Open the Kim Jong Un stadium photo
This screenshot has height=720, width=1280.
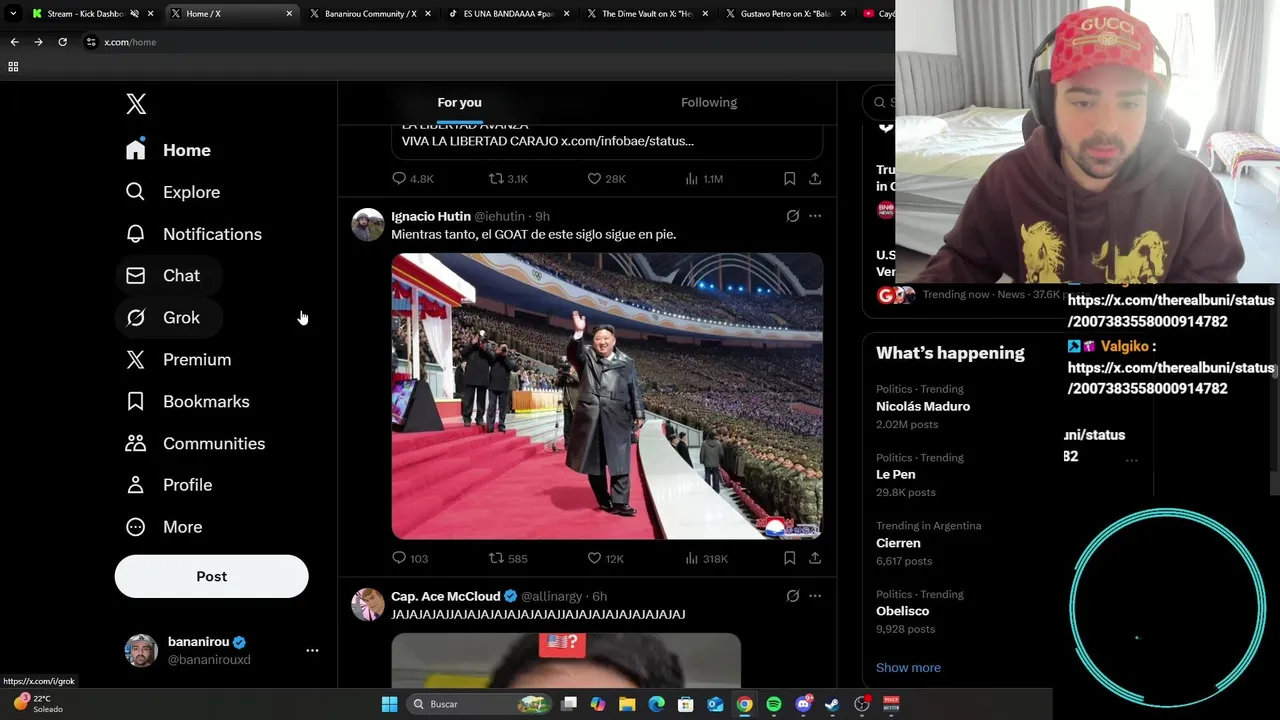pyautogui.click(x=607, y=396)
